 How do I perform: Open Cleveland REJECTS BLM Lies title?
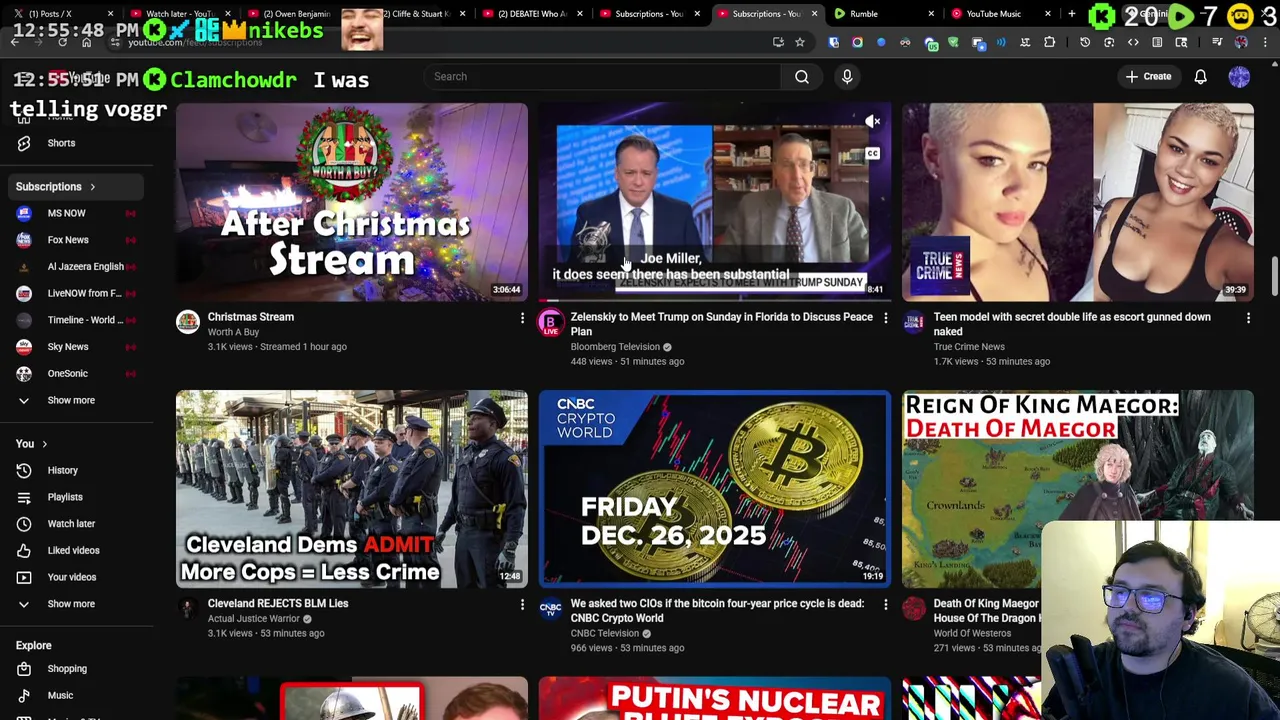pyautogui.click(x=278, y=604)
